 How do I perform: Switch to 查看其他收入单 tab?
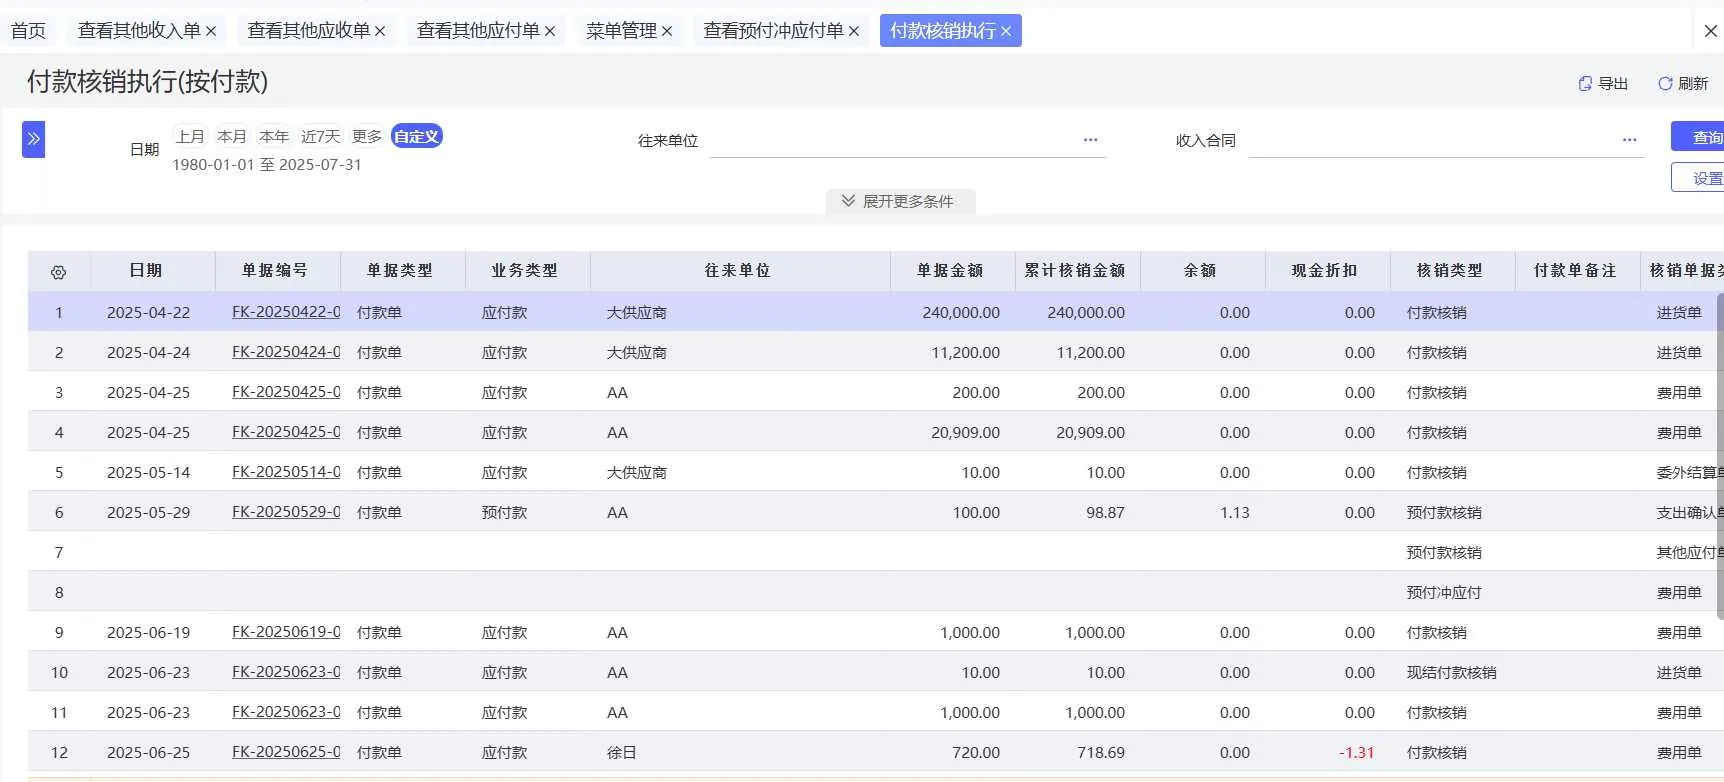coord(139,31)
